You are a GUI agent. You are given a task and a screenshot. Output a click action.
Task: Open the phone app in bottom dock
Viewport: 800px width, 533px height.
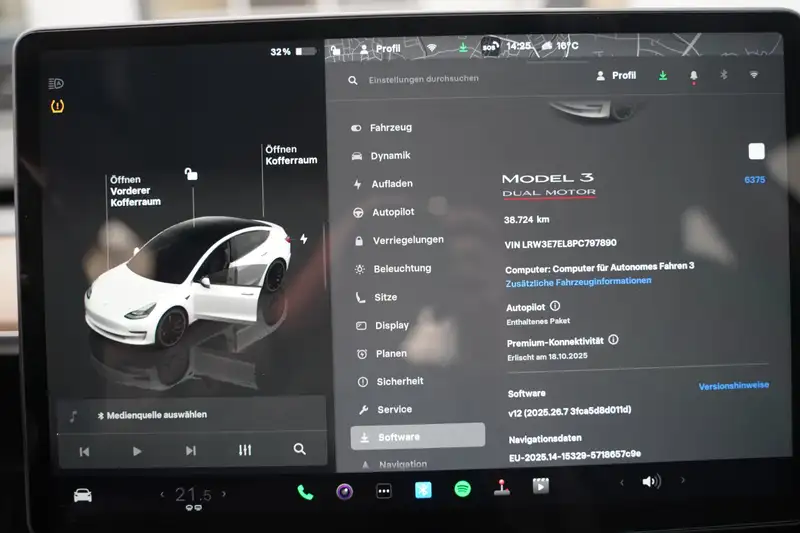[305, 491]
